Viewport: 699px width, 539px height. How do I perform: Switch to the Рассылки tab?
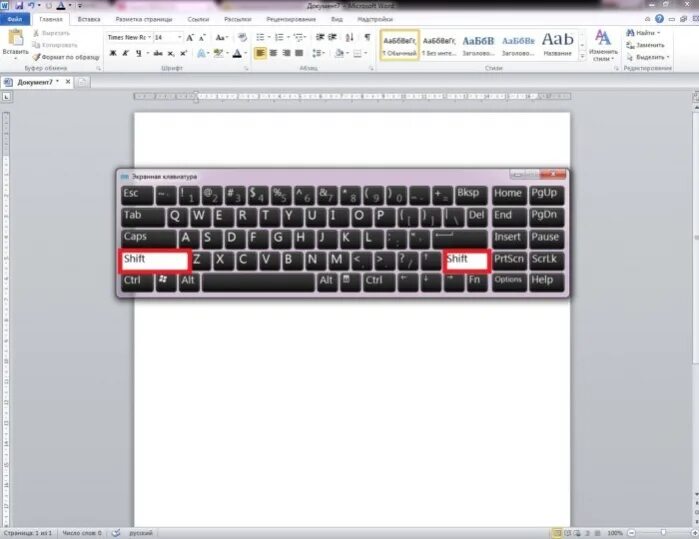[x=237, y=19]
